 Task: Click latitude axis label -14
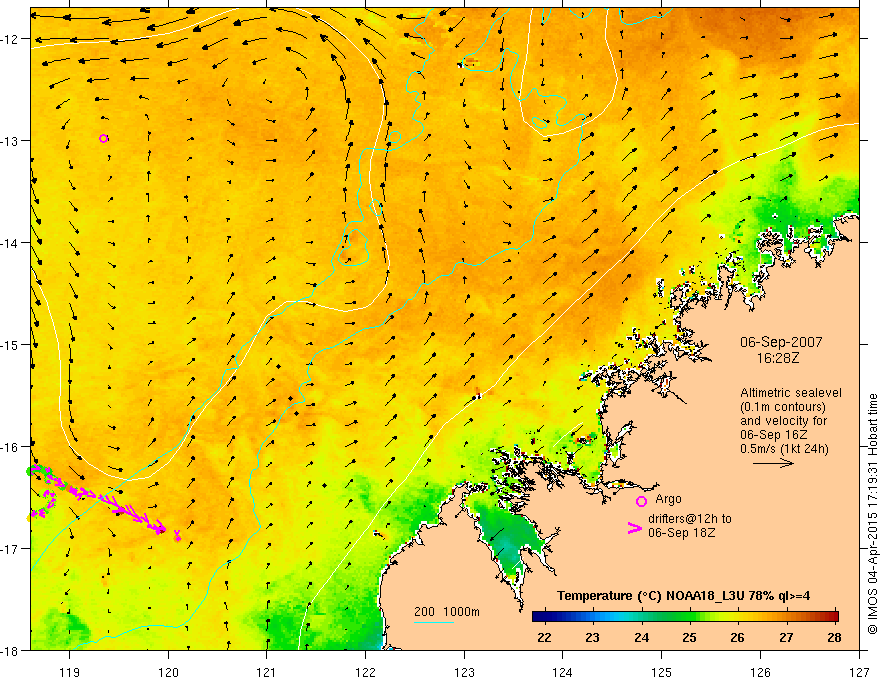[11, 243]
